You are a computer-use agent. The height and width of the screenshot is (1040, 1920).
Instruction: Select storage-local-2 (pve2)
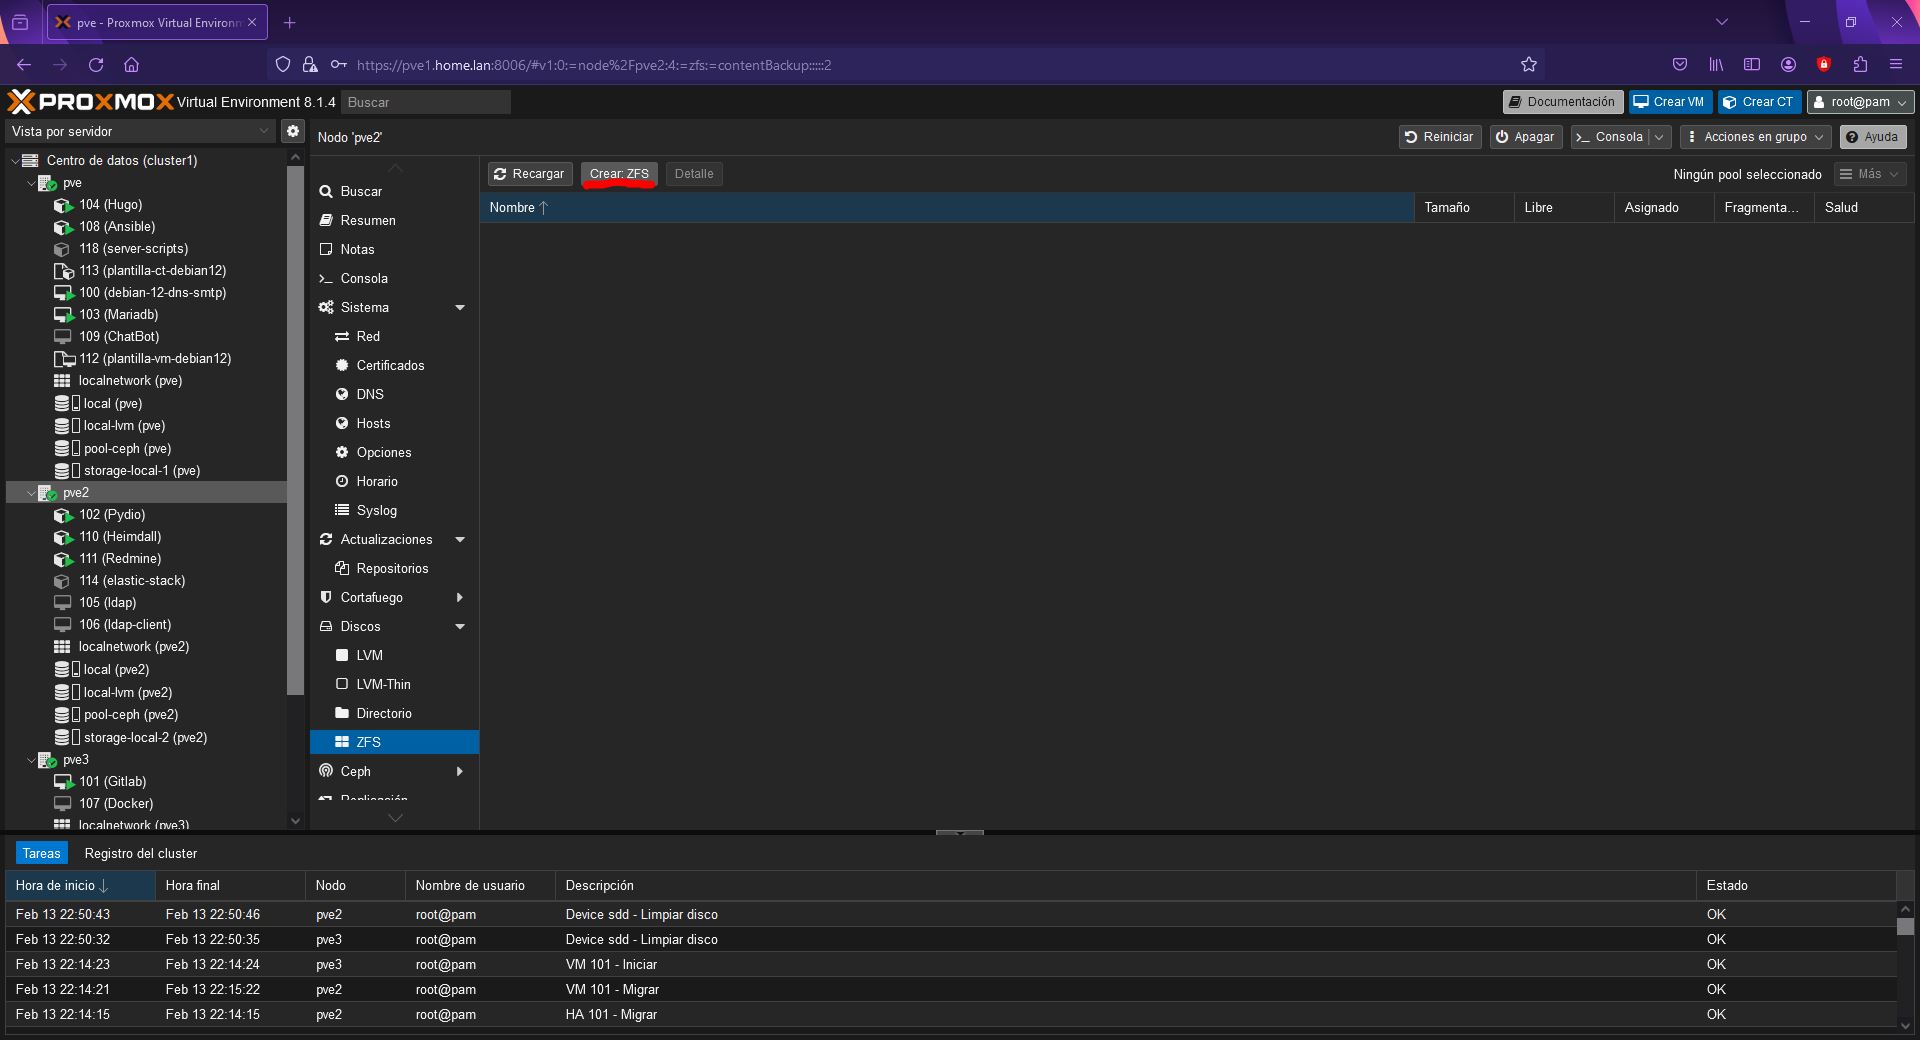coord(145,737)
